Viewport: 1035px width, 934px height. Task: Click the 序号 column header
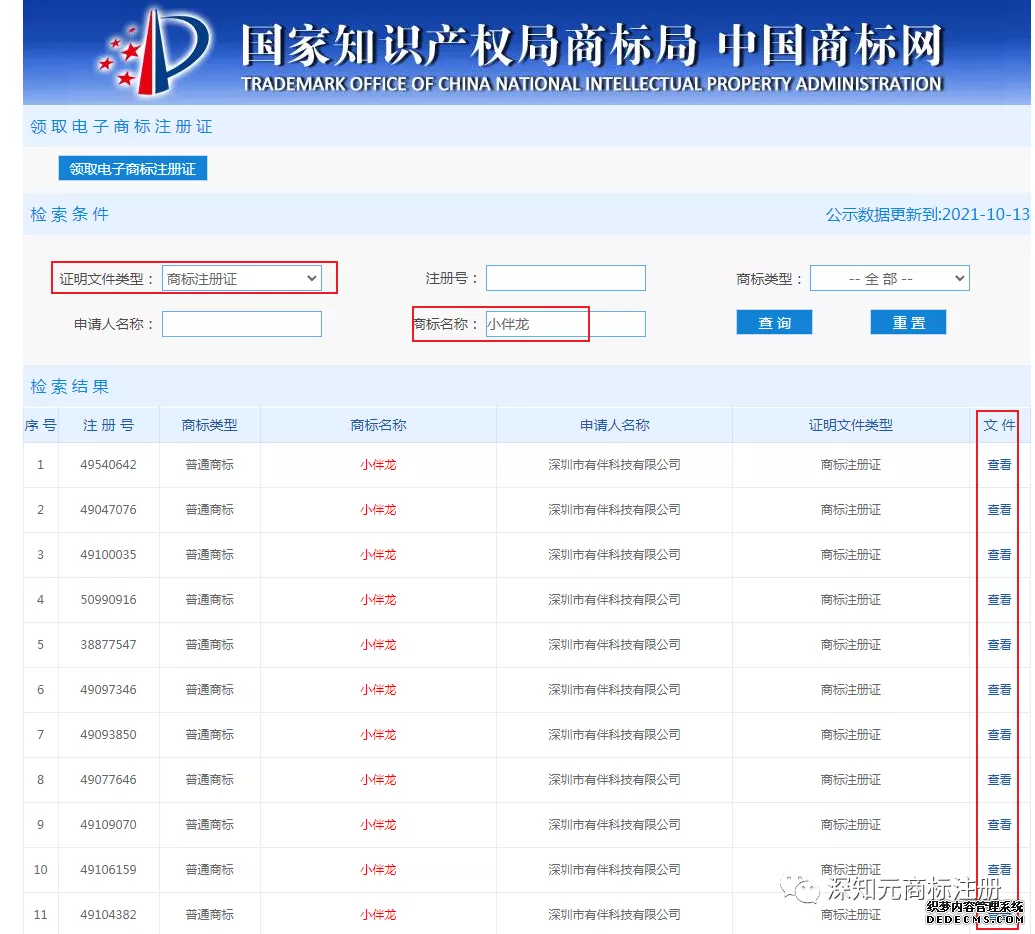click(40, 425)
